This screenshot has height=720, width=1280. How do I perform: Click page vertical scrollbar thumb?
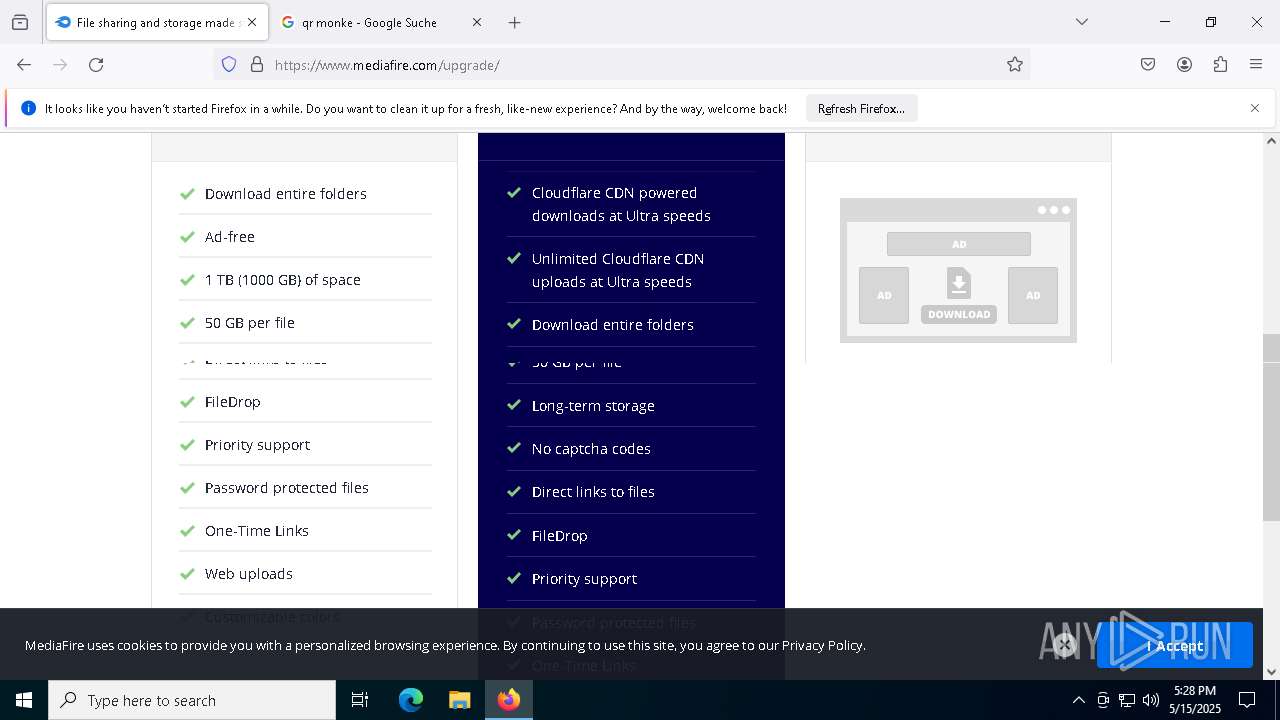point(1271,428)
